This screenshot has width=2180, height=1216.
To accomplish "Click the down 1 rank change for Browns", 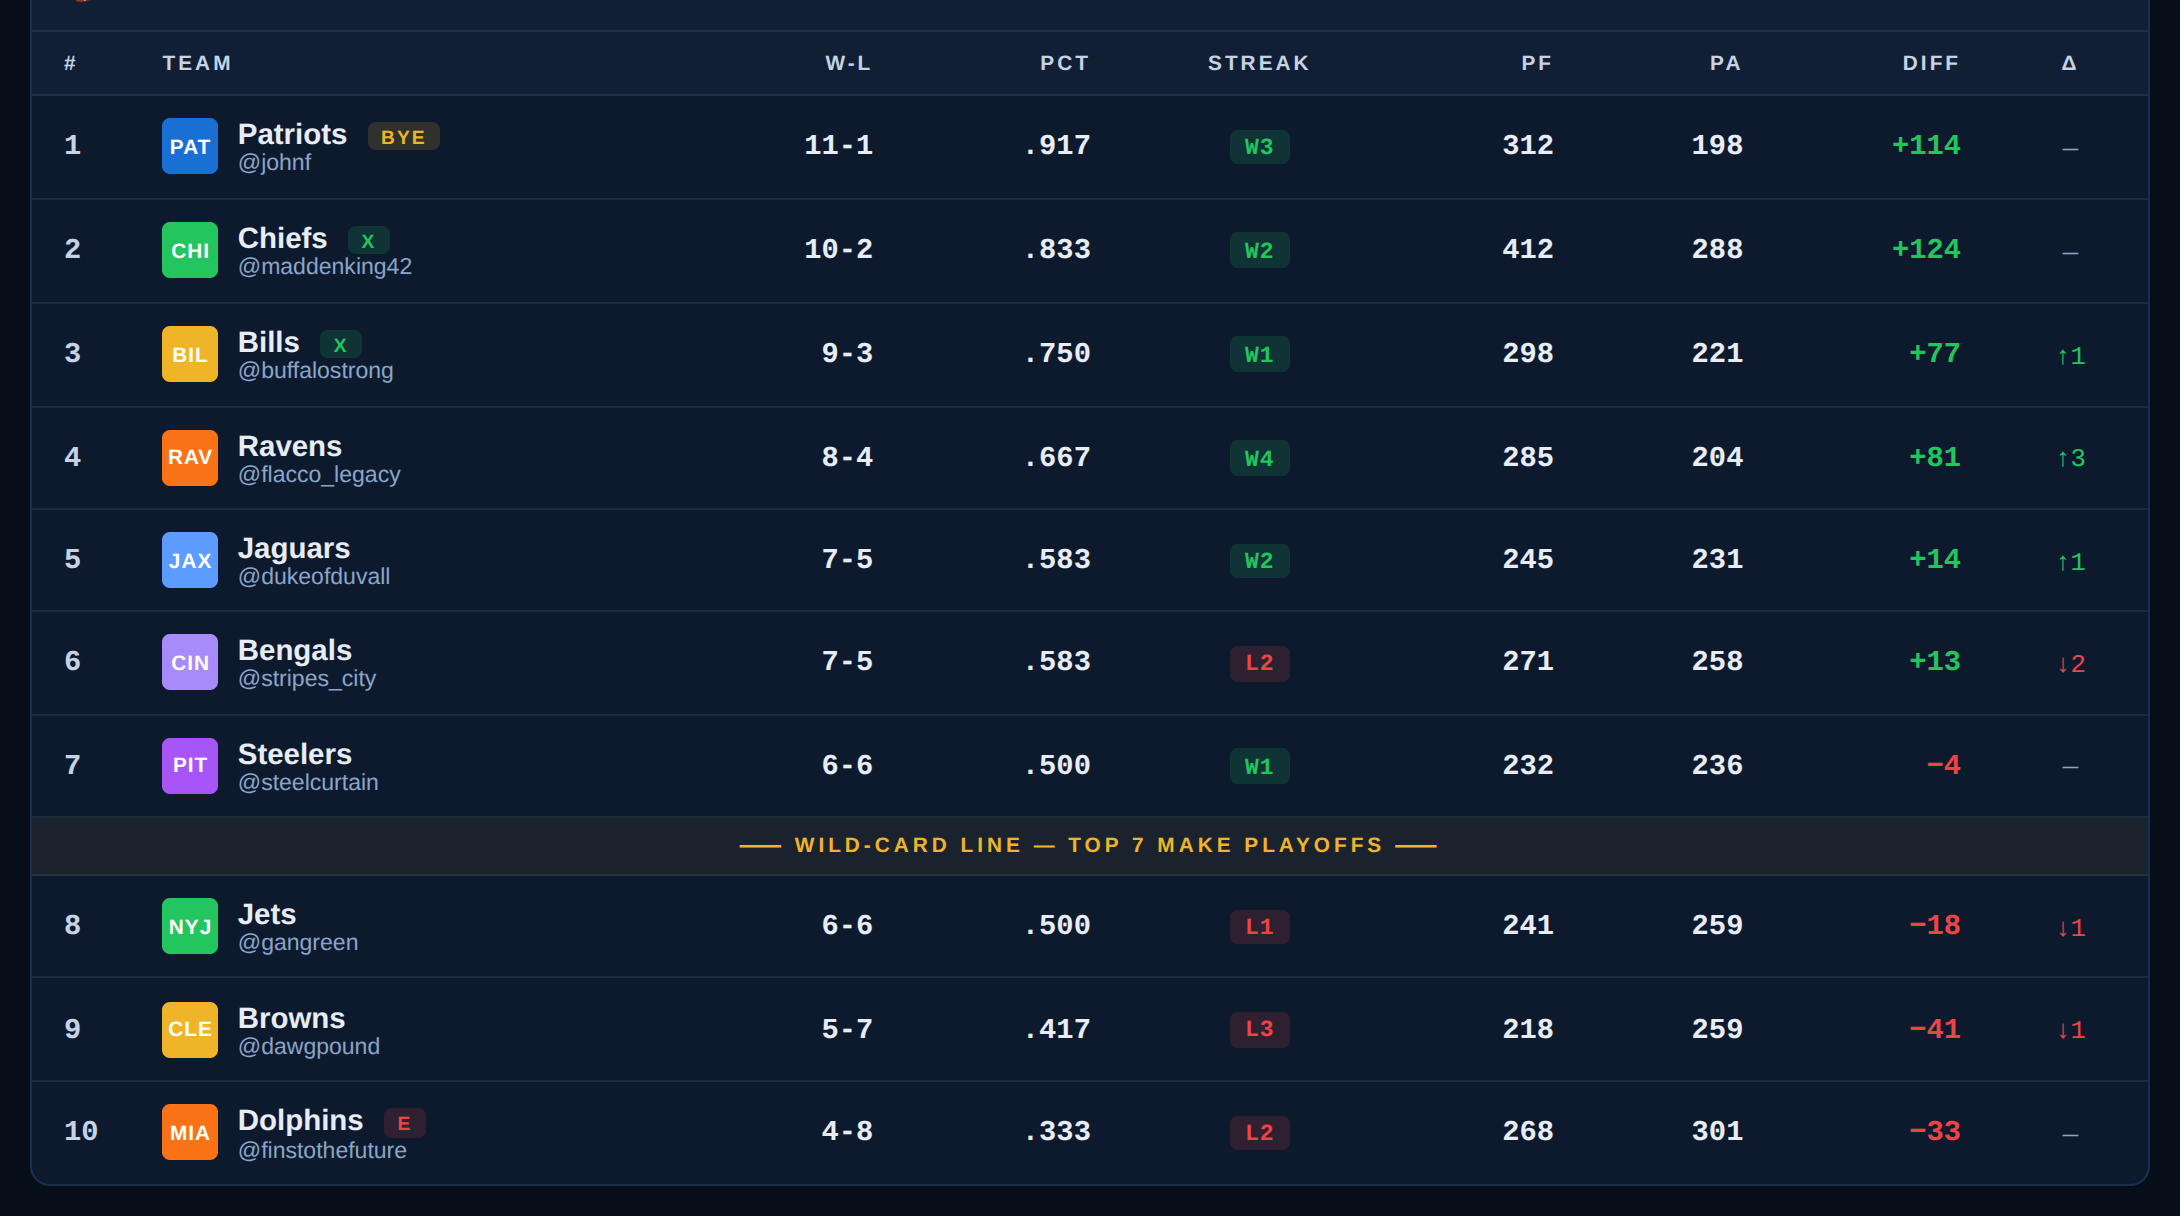I will click(2070, 1030).
